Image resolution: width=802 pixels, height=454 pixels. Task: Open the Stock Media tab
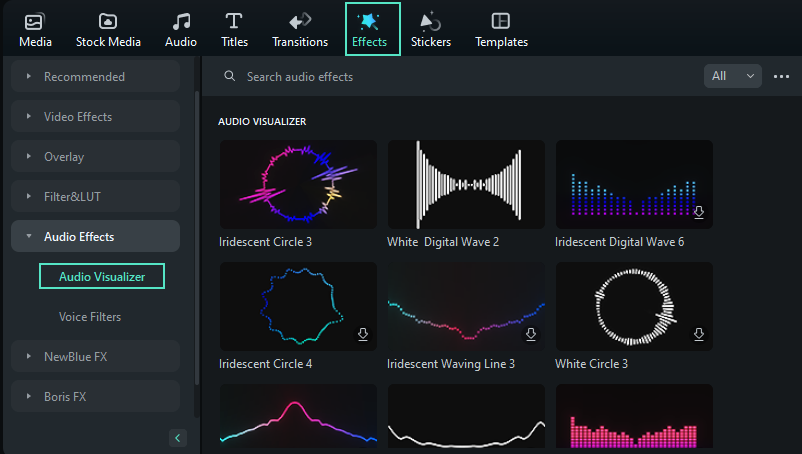pos(108,30)
